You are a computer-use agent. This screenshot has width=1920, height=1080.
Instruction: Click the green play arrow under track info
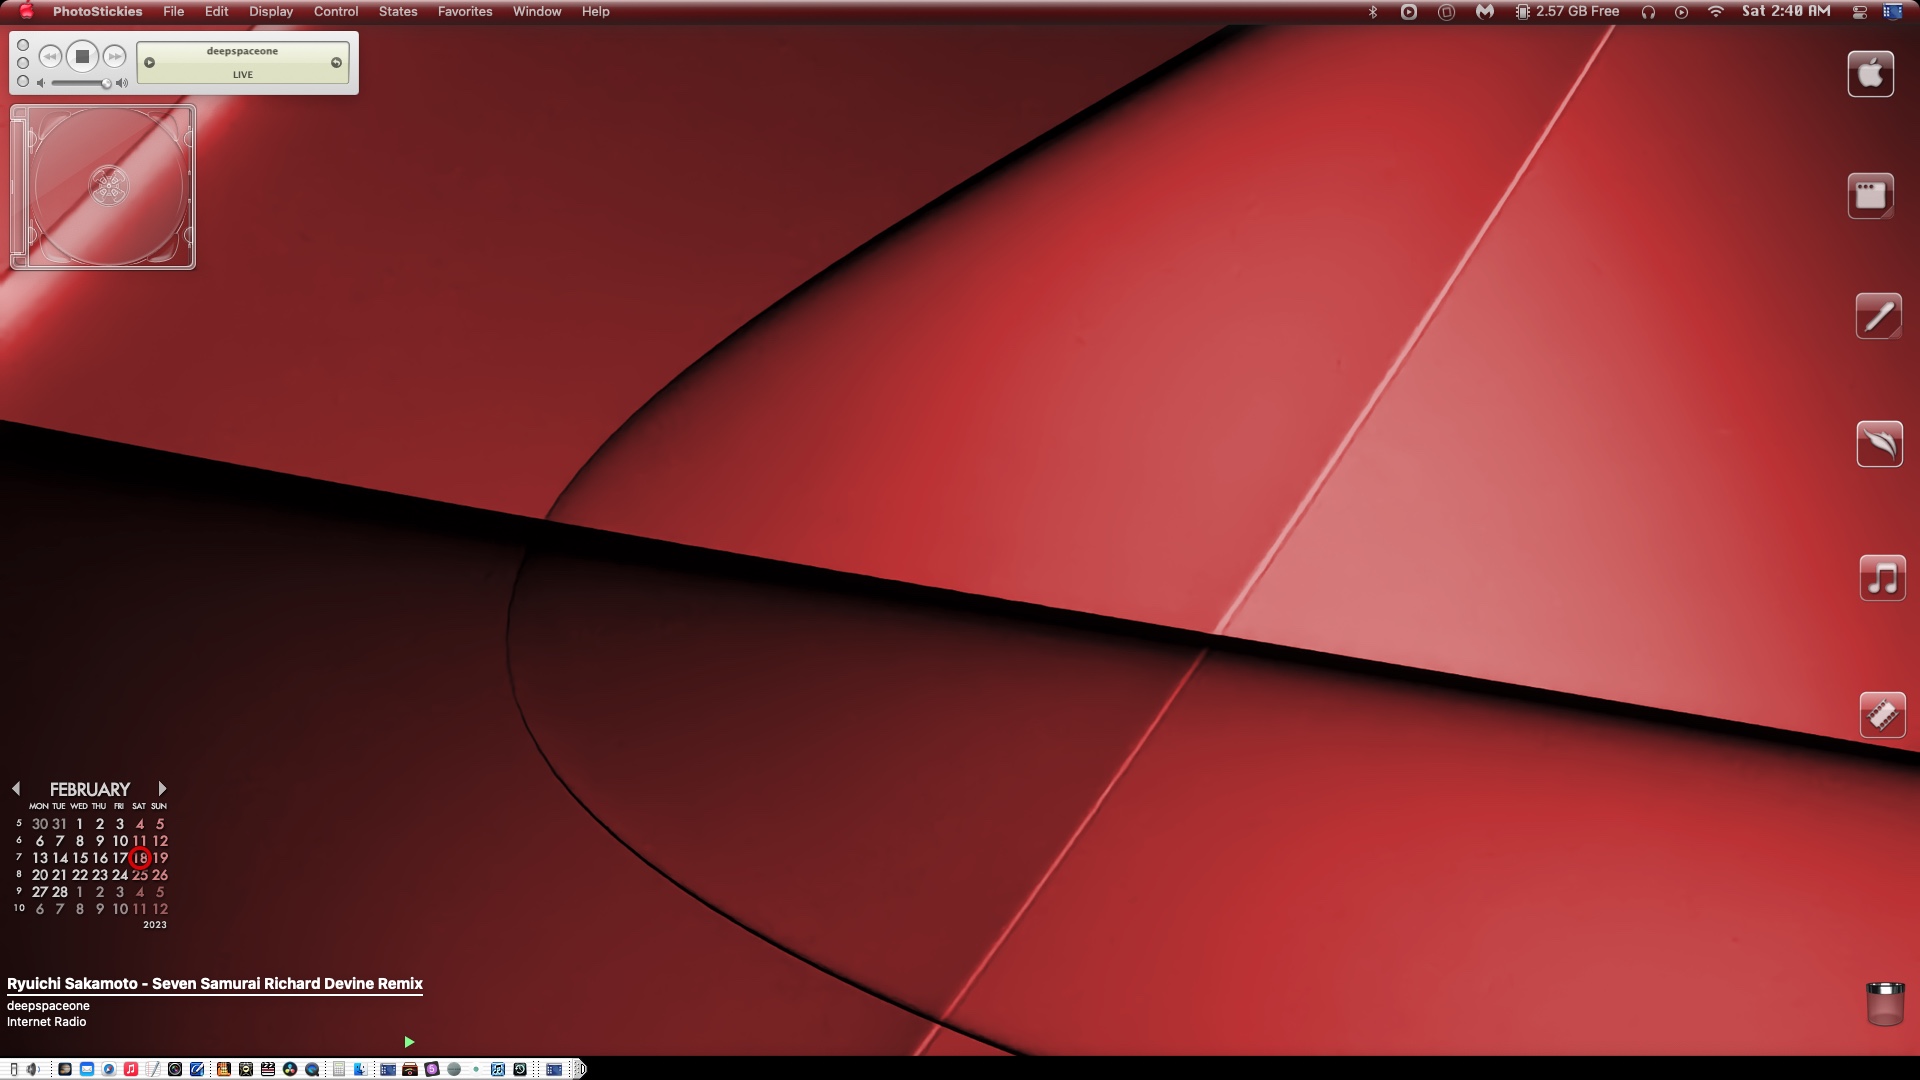click(409, 1042)
